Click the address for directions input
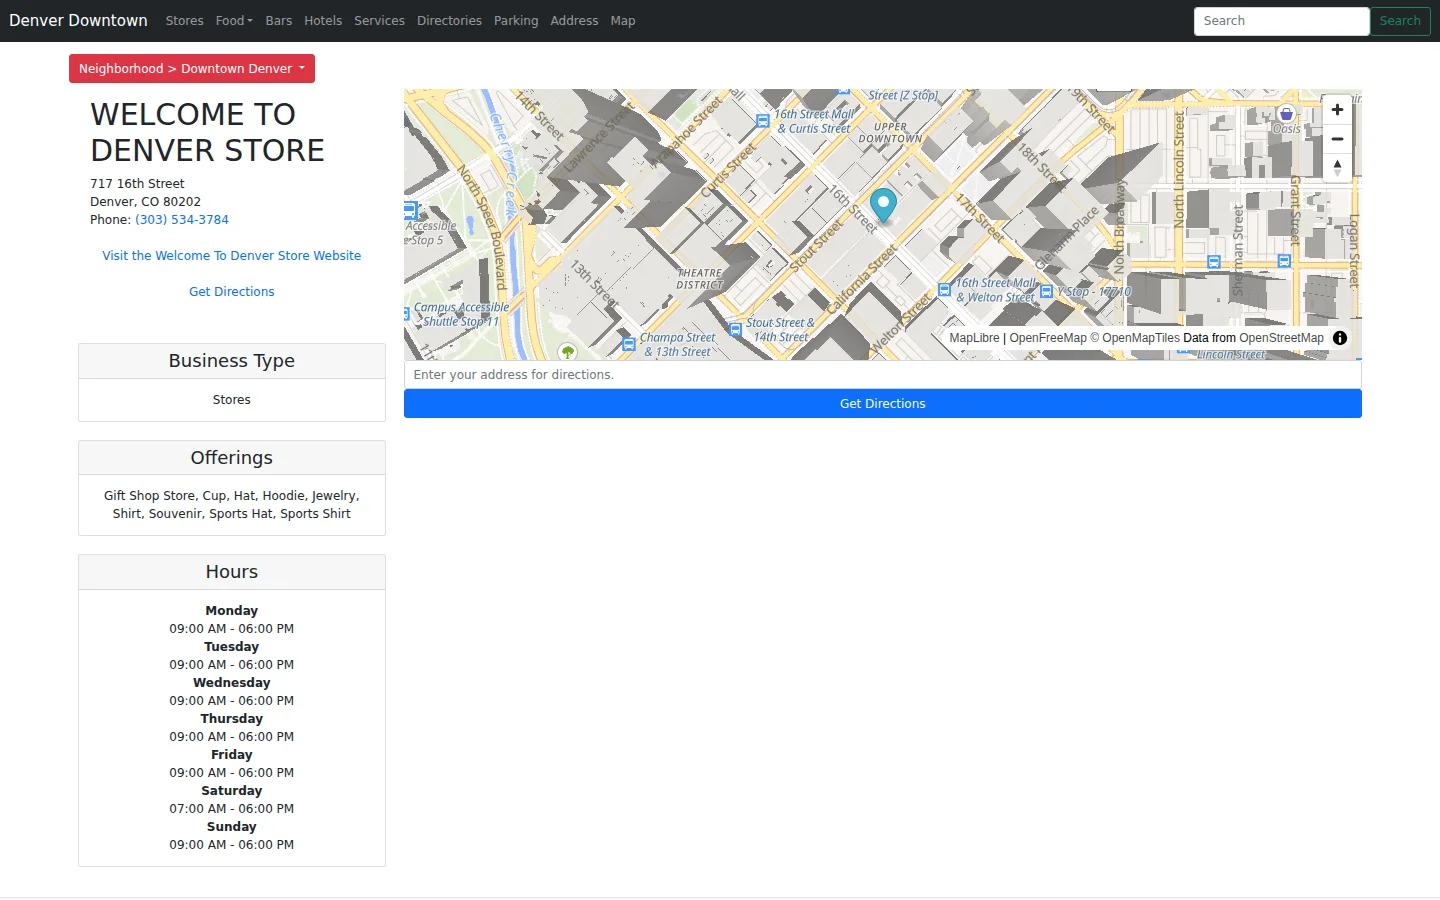1440x900 pixels. [x=883, y=375]
